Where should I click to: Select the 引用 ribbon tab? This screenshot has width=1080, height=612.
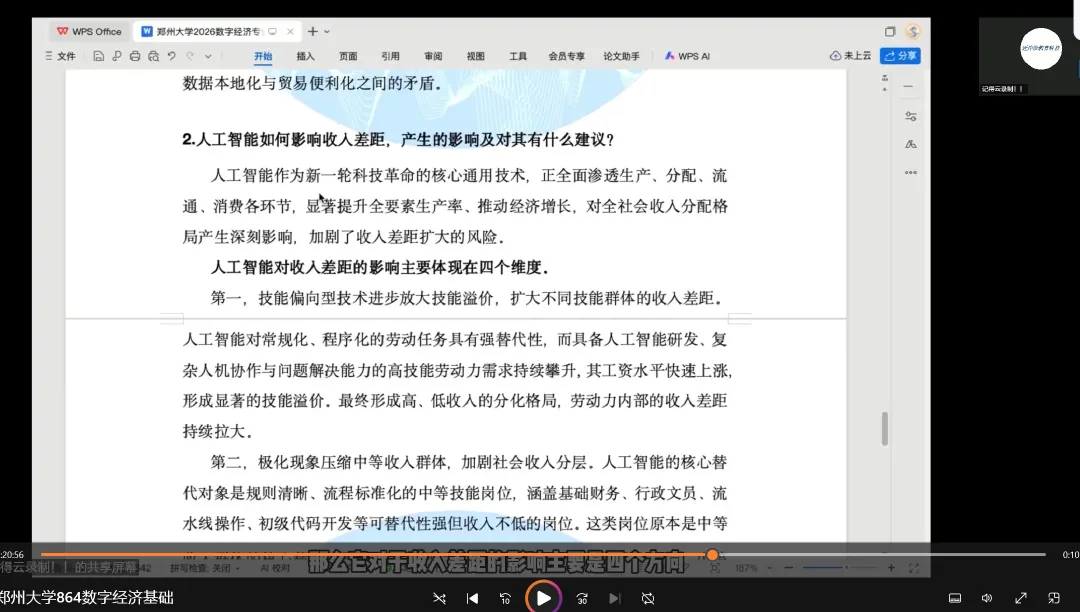pos(391,56)
